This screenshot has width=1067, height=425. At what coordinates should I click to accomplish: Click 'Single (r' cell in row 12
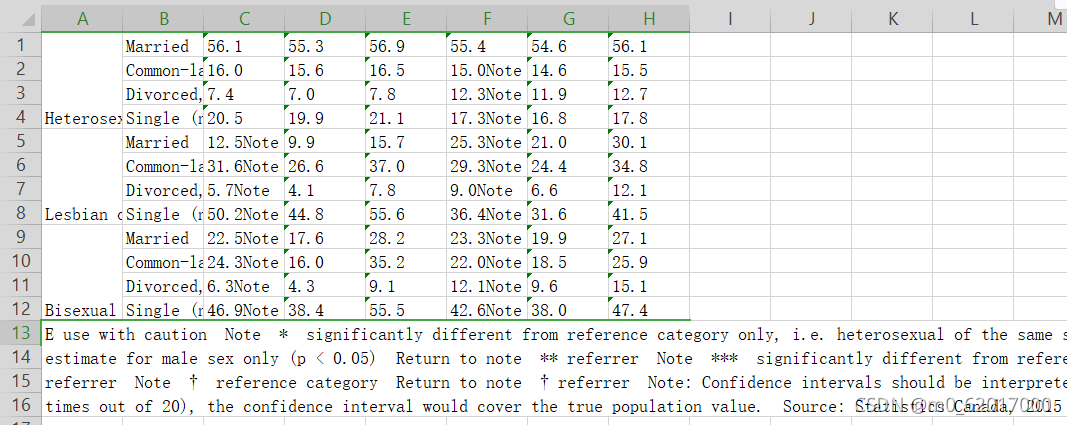click(163, 309)
